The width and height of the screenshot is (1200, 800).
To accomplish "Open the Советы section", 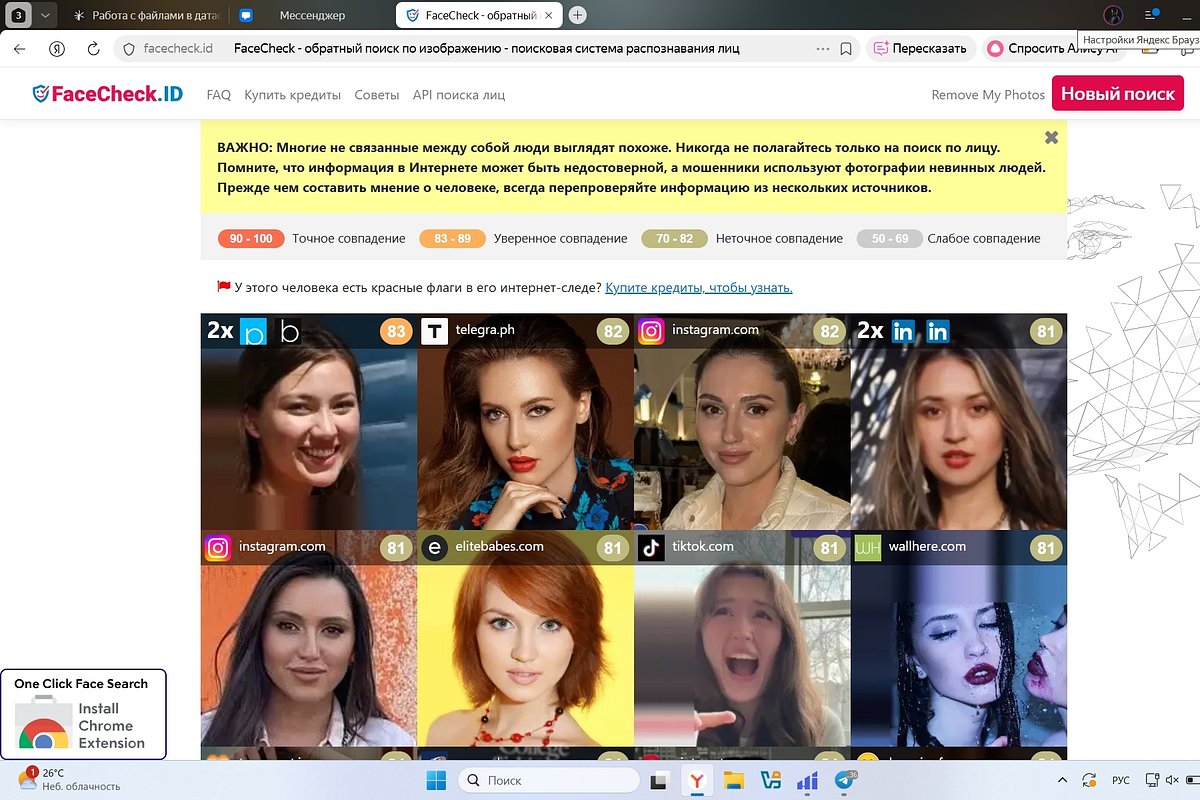I will [x=376, y=95].
